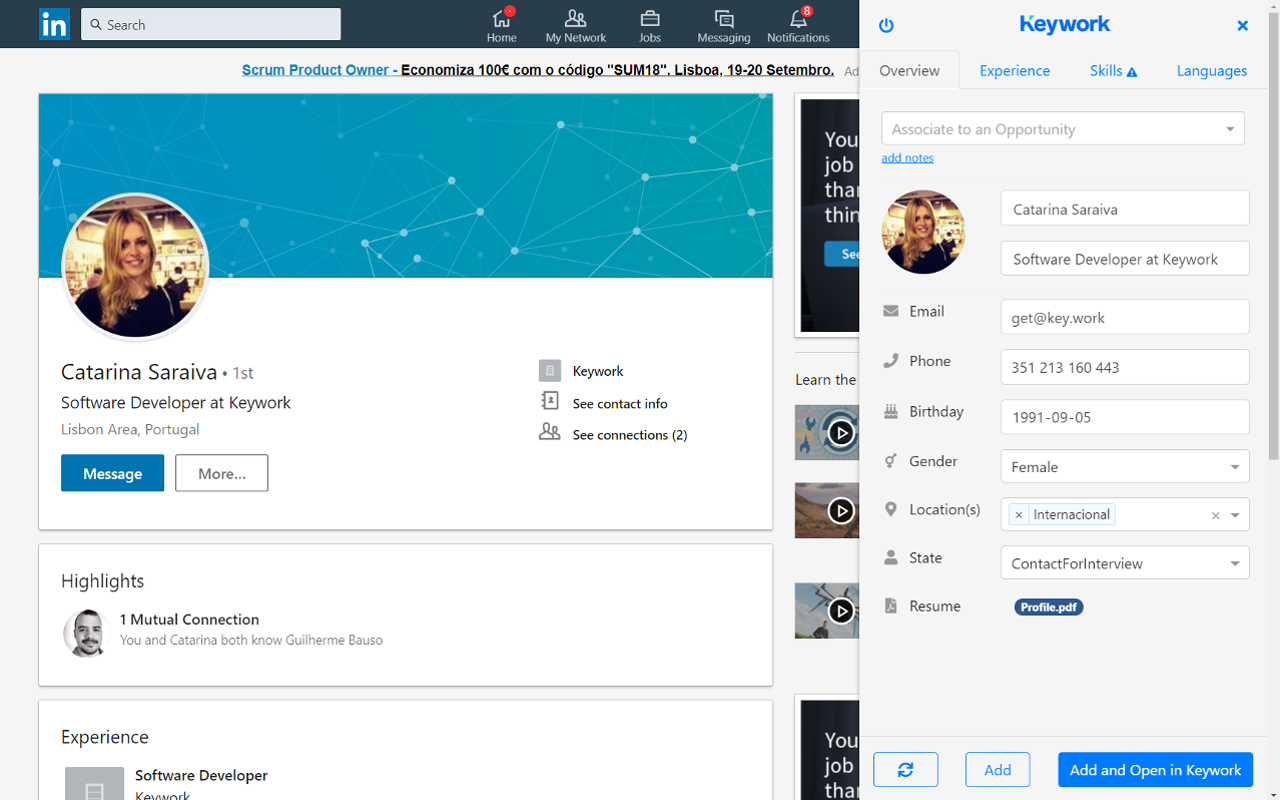This screenshot has width=1280, height=800.
Task: Click the refresh button in Keywork panel
Action: click(906, 770)
